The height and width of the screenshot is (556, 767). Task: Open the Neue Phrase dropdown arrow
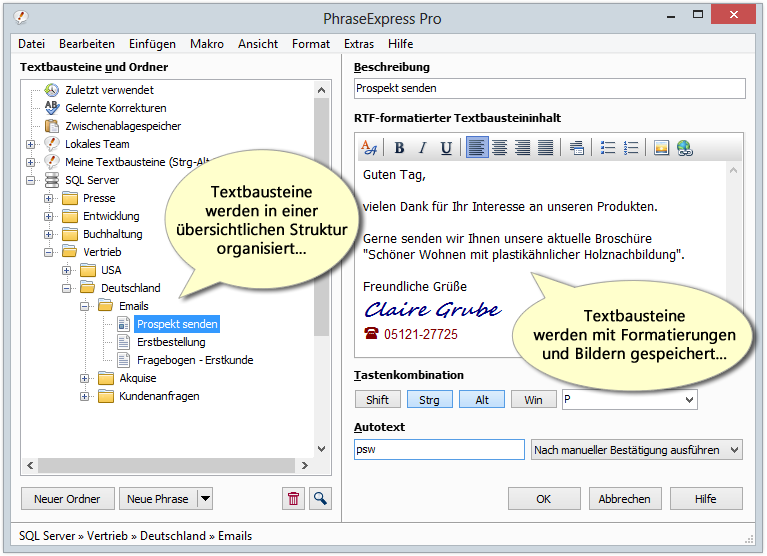pos(205,499)
